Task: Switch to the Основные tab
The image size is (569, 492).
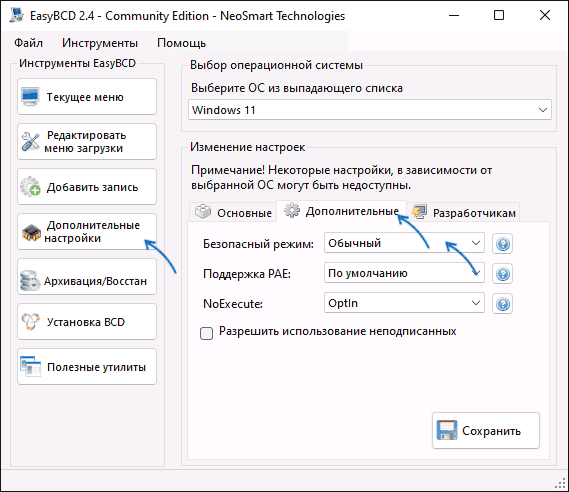Action: (233, 212)
